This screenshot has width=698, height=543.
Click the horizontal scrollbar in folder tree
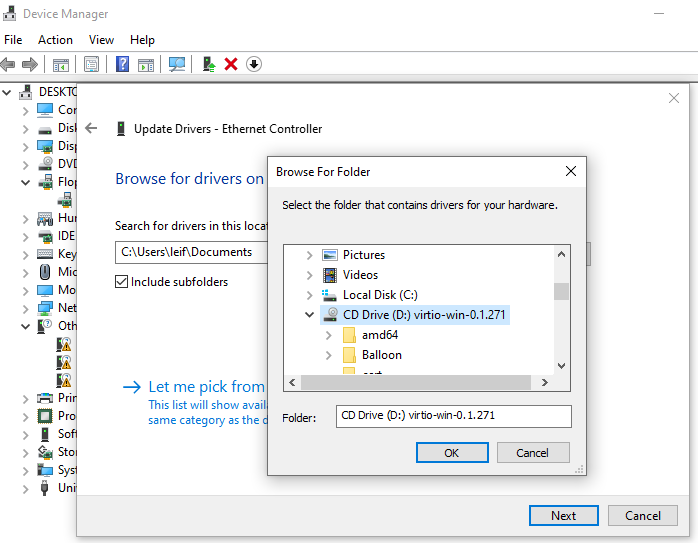point(417,383)
